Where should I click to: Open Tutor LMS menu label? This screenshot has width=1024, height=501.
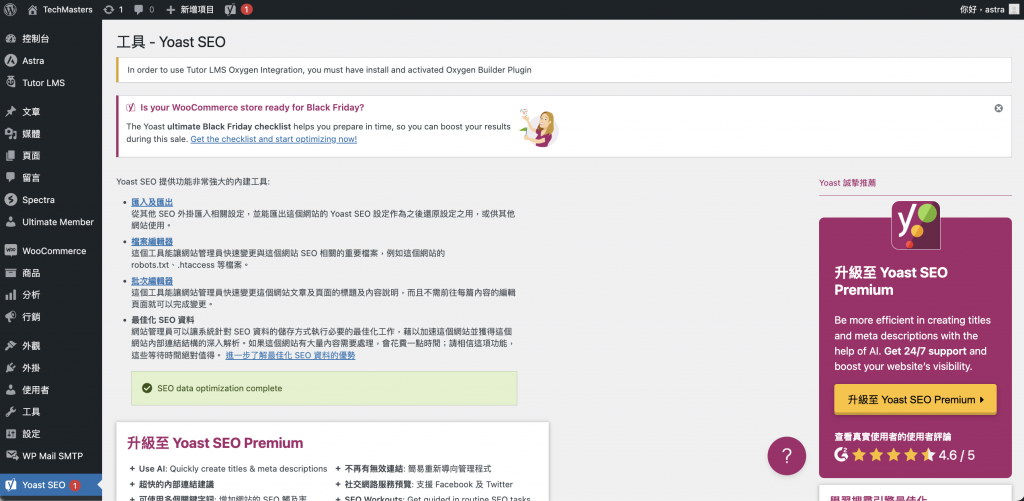pyautogui.click(x=44, y=83)
